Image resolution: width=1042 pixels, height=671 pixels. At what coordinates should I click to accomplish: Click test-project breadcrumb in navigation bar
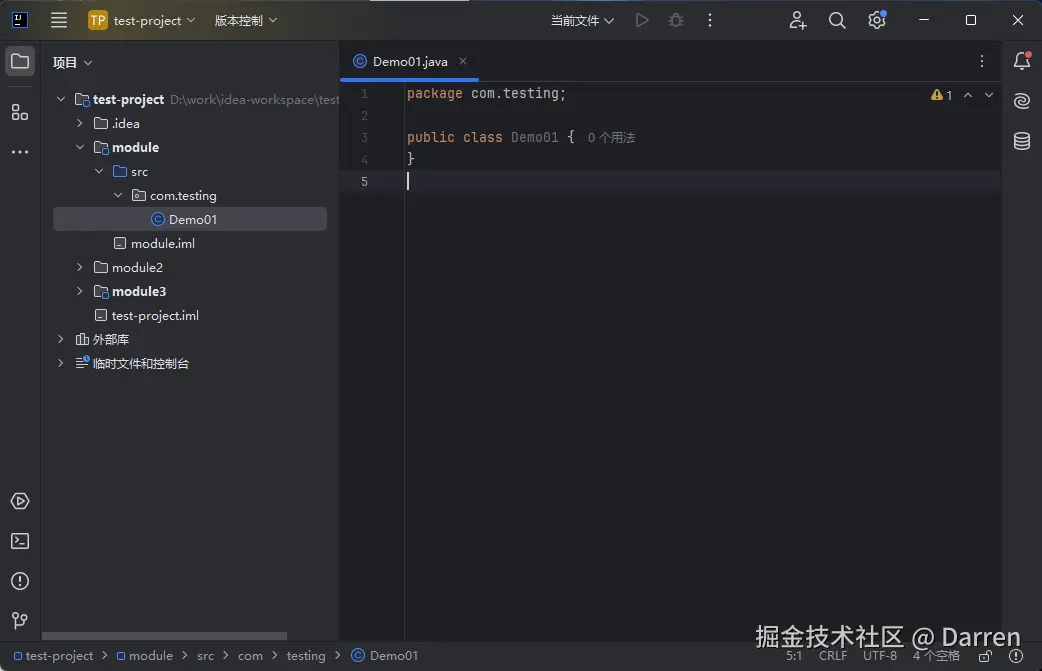pyautogui.click(x=54, y=656)
